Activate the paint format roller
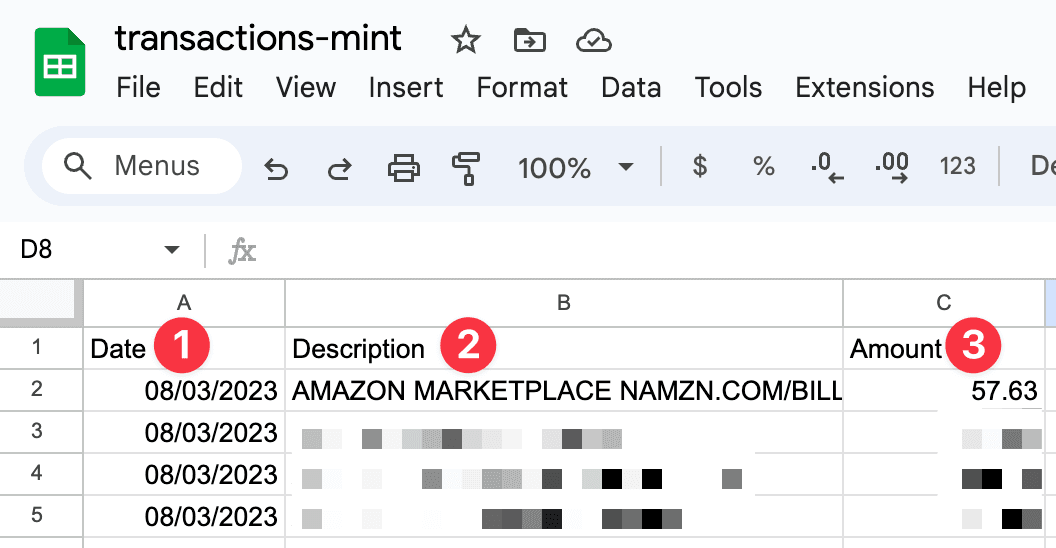The image size is (1056, 548). pos(466,167)
